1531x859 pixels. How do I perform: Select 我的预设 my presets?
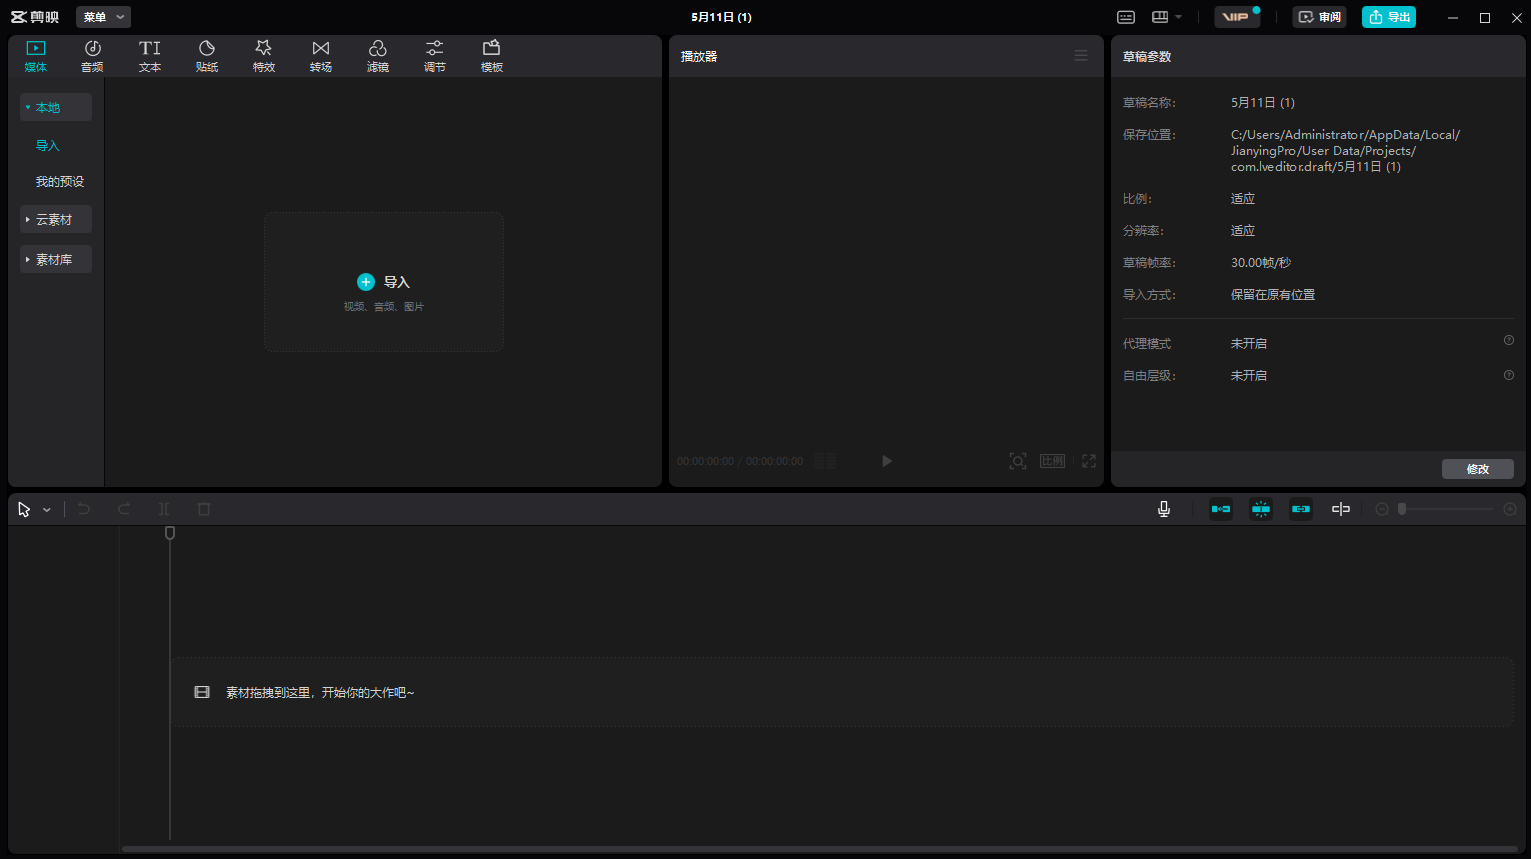[60, 181]
